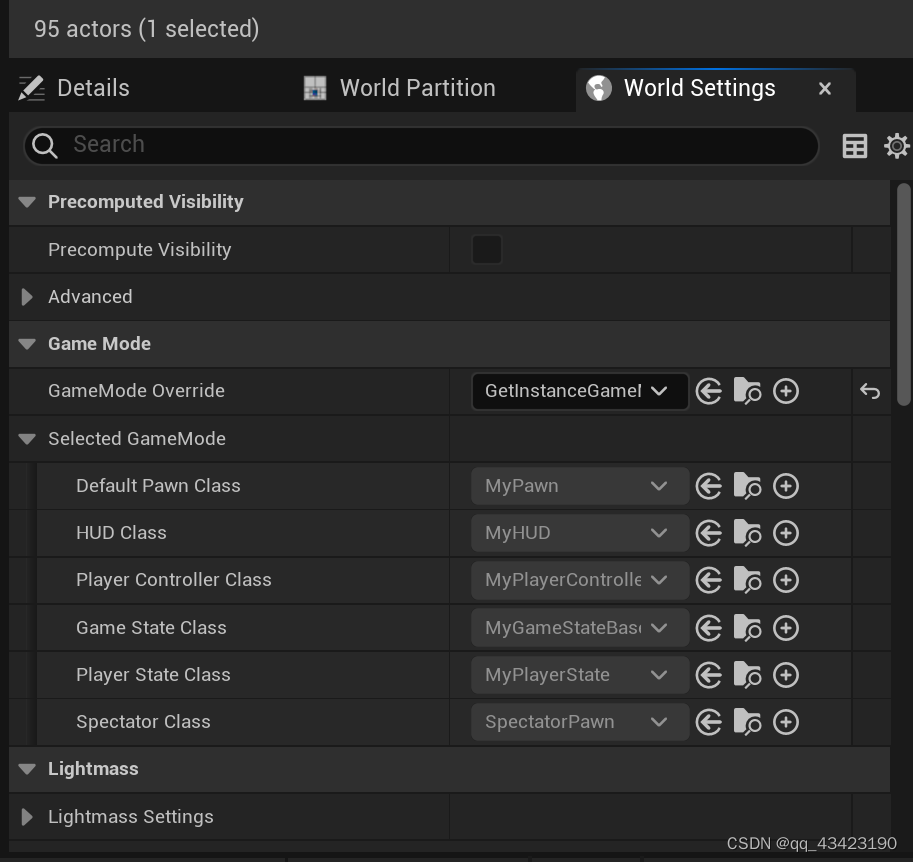Open the Game State Class dropdown
Screen dimensions: 913x862
pyautogui.click(x=580, y=628)
